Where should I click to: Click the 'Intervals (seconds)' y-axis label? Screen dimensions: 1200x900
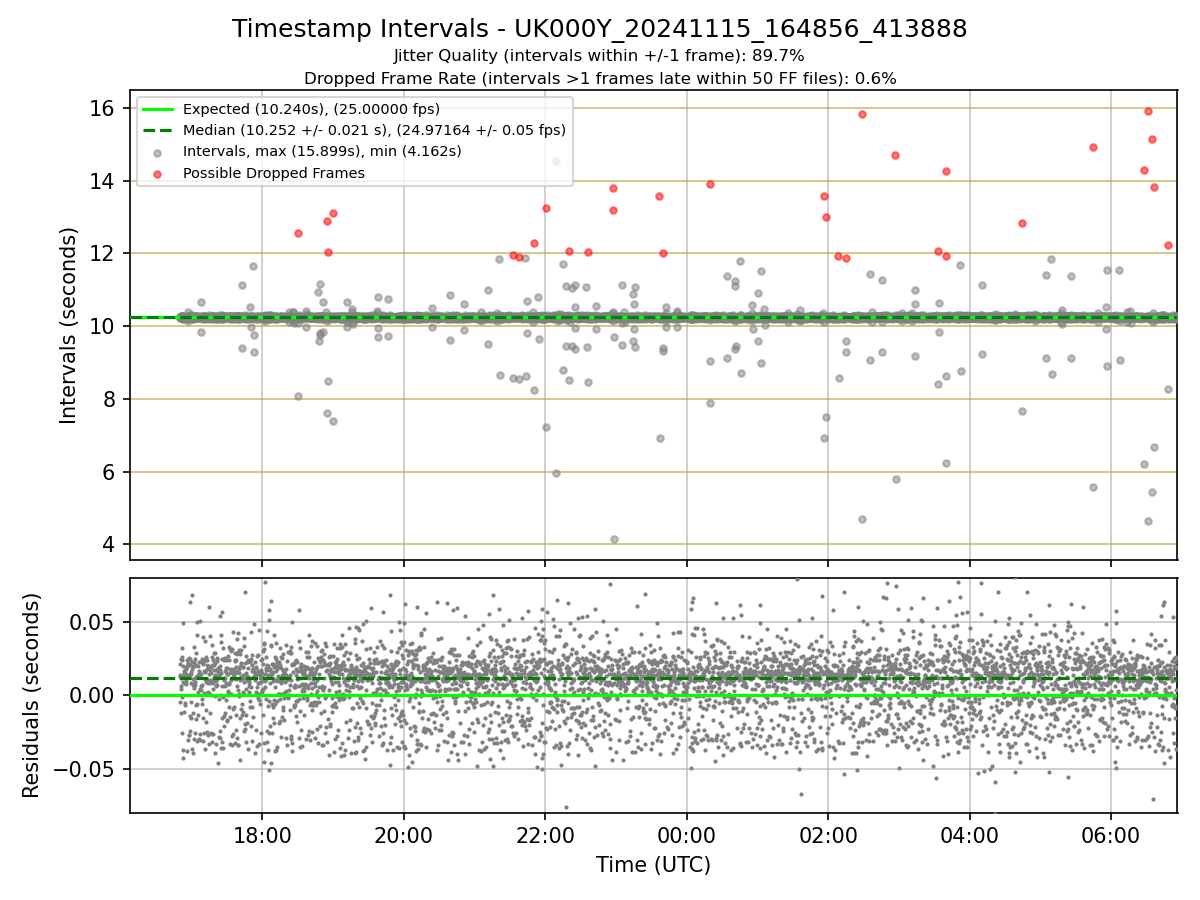pos(69,325)
